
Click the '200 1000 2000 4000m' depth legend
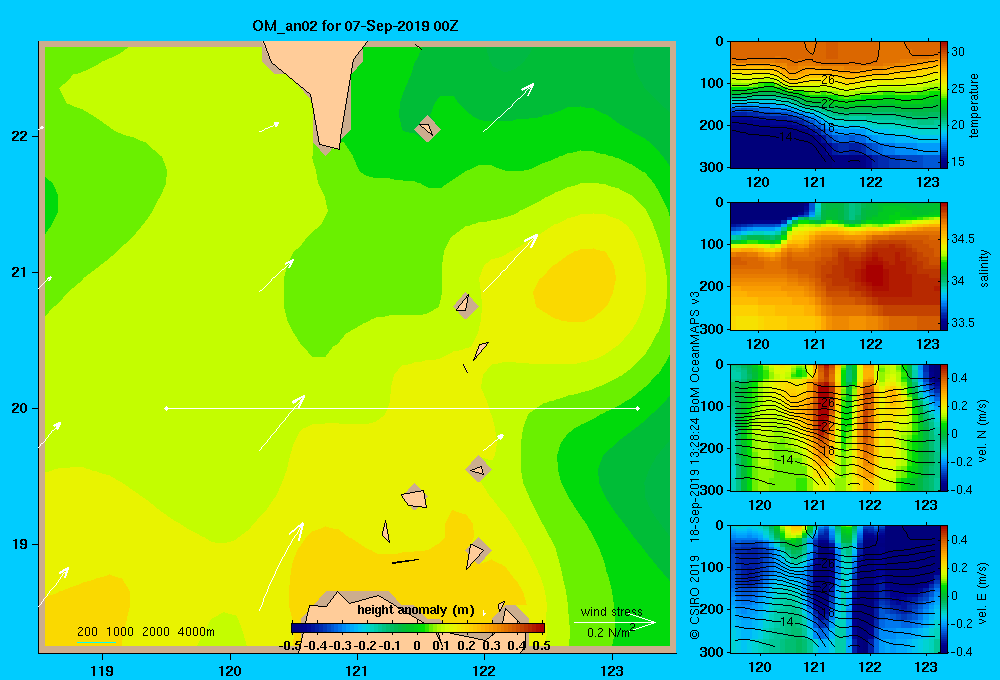[x=145, y=632]
